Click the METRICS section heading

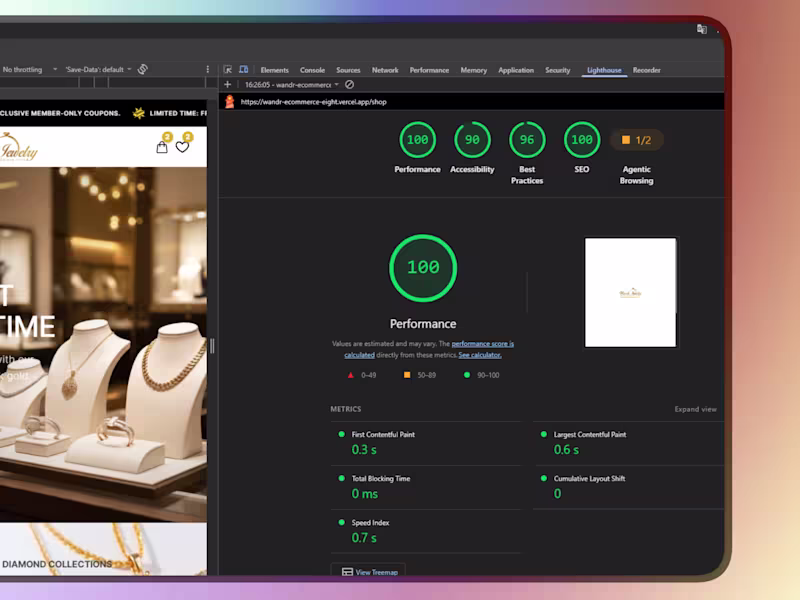pyautogui.click(x=345, y=409)
